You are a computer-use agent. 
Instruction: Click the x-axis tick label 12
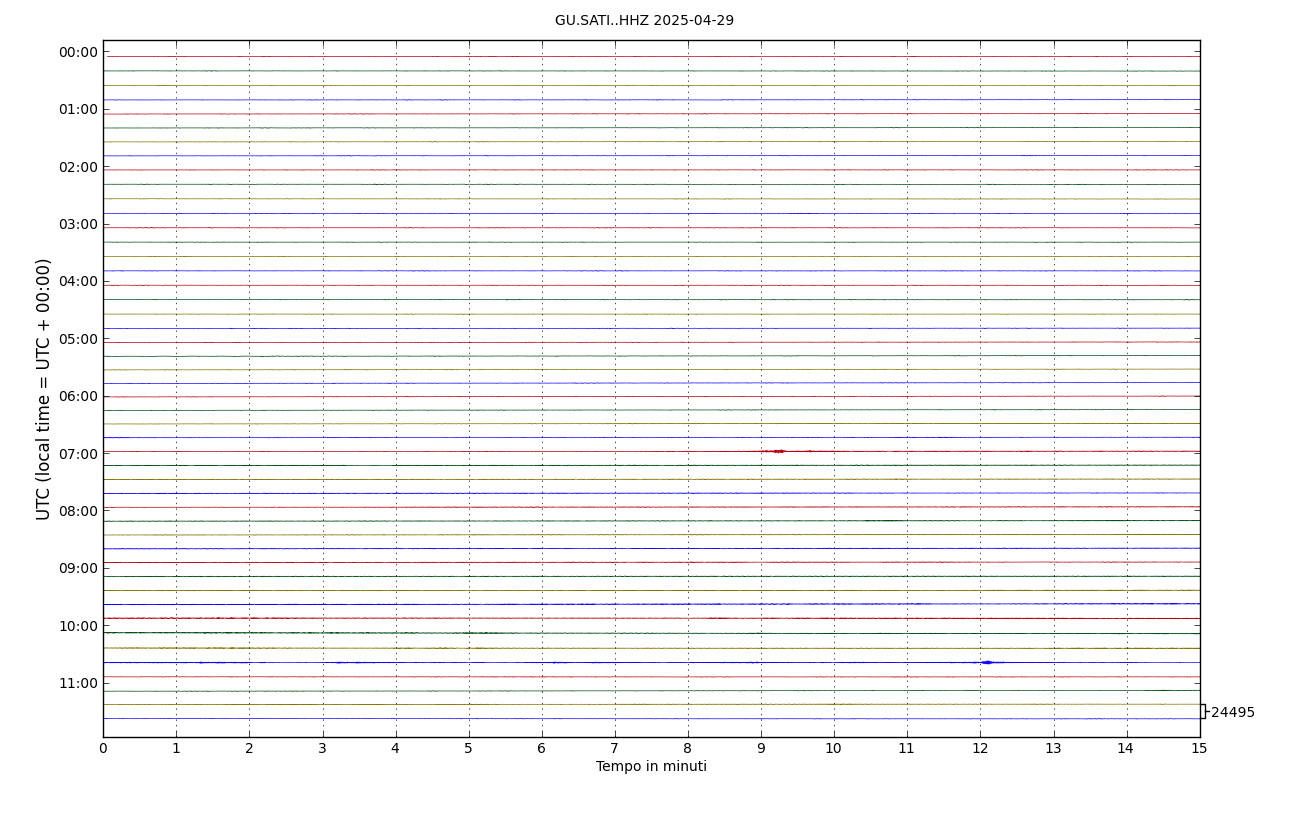click(x=980, y=749)
